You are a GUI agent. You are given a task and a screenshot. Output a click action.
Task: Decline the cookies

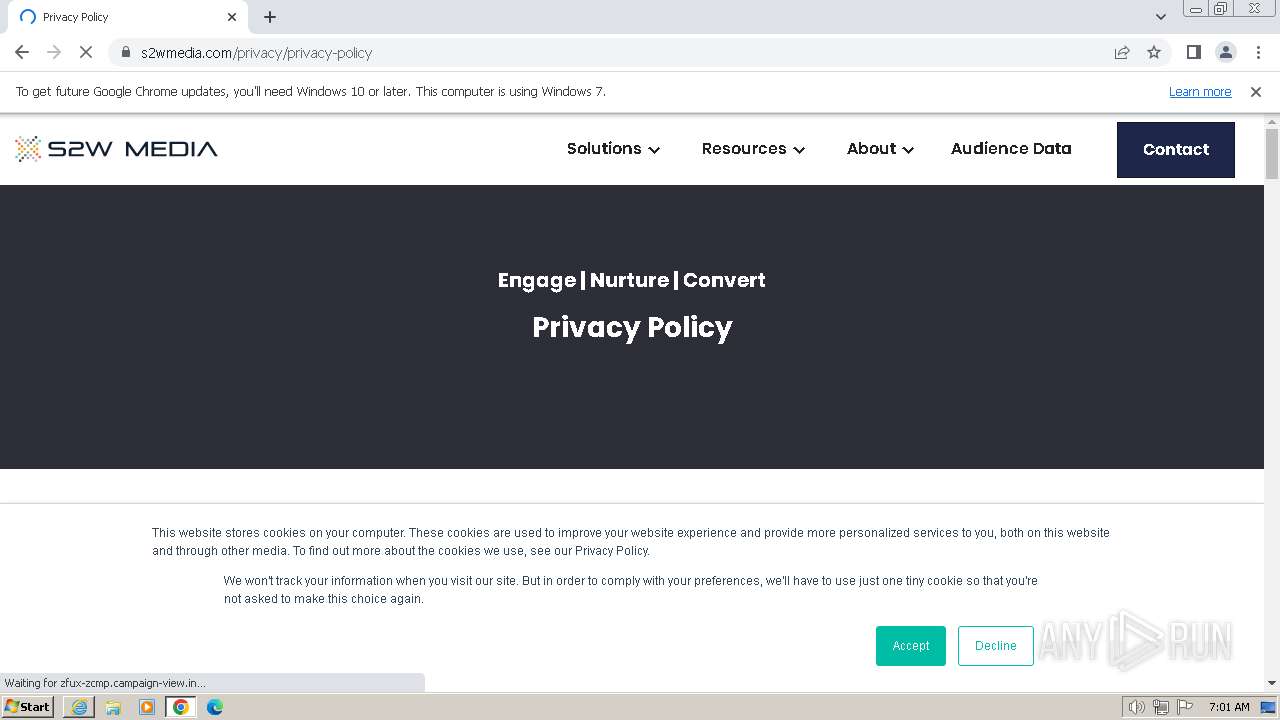996,646
